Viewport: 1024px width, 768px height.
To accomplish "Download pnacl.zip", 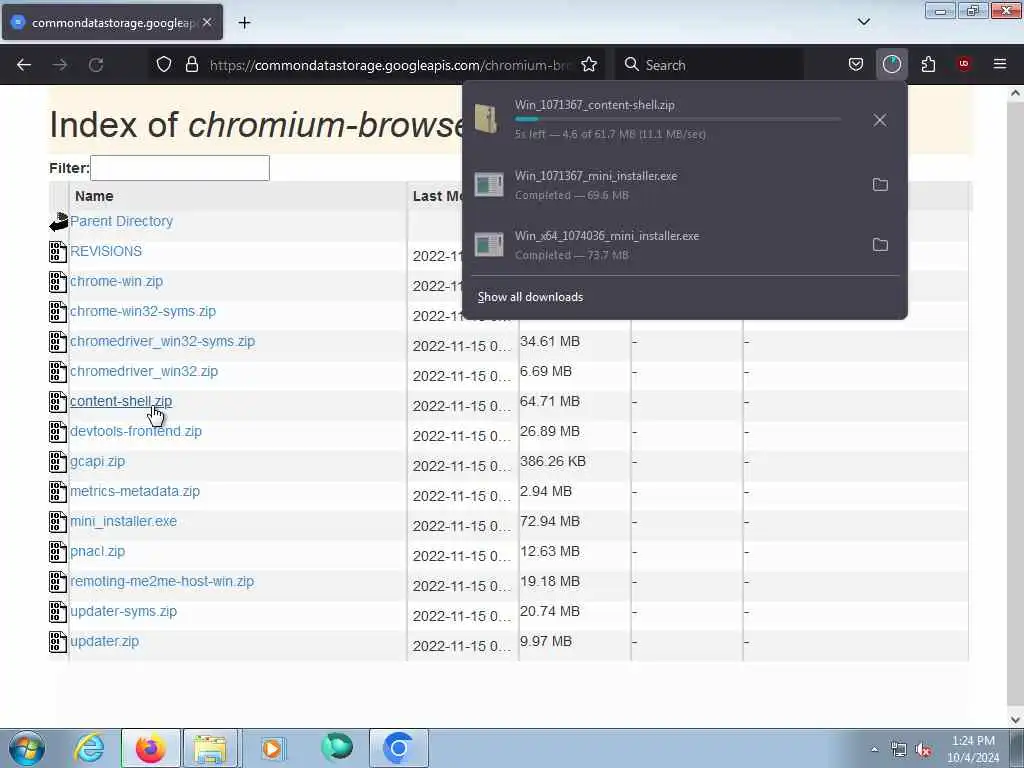I will click(97, 552).
